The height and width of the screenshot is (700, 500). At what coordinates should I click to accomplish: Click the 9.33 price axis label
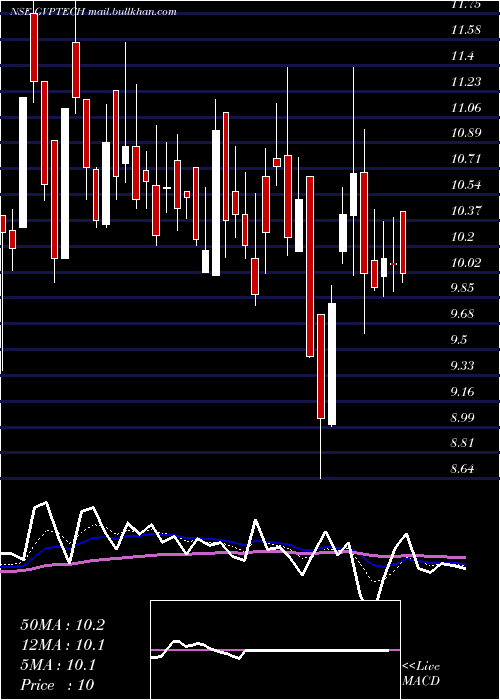point(463,366)
